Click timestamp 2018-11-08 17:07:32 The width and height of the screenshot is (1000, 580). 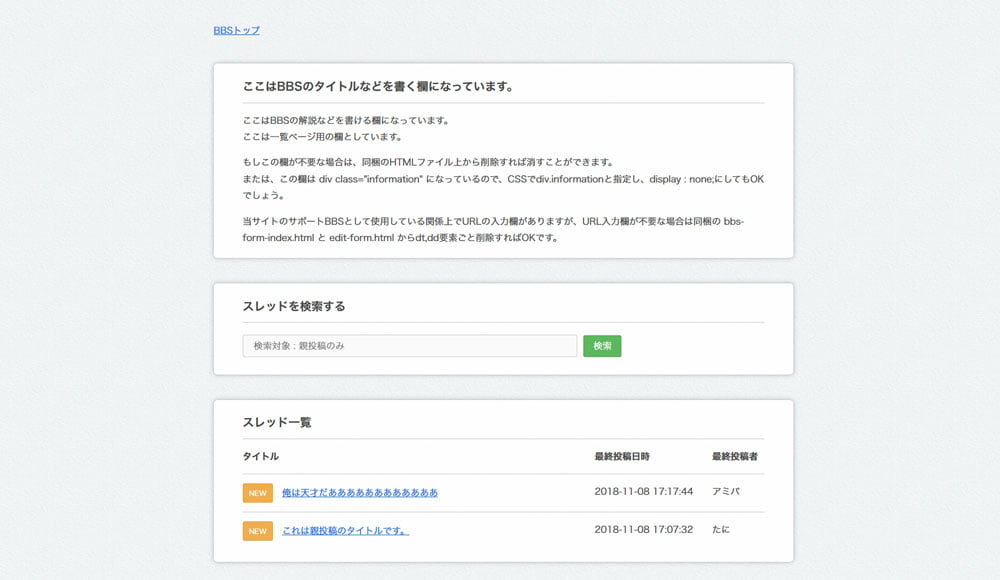643,530
